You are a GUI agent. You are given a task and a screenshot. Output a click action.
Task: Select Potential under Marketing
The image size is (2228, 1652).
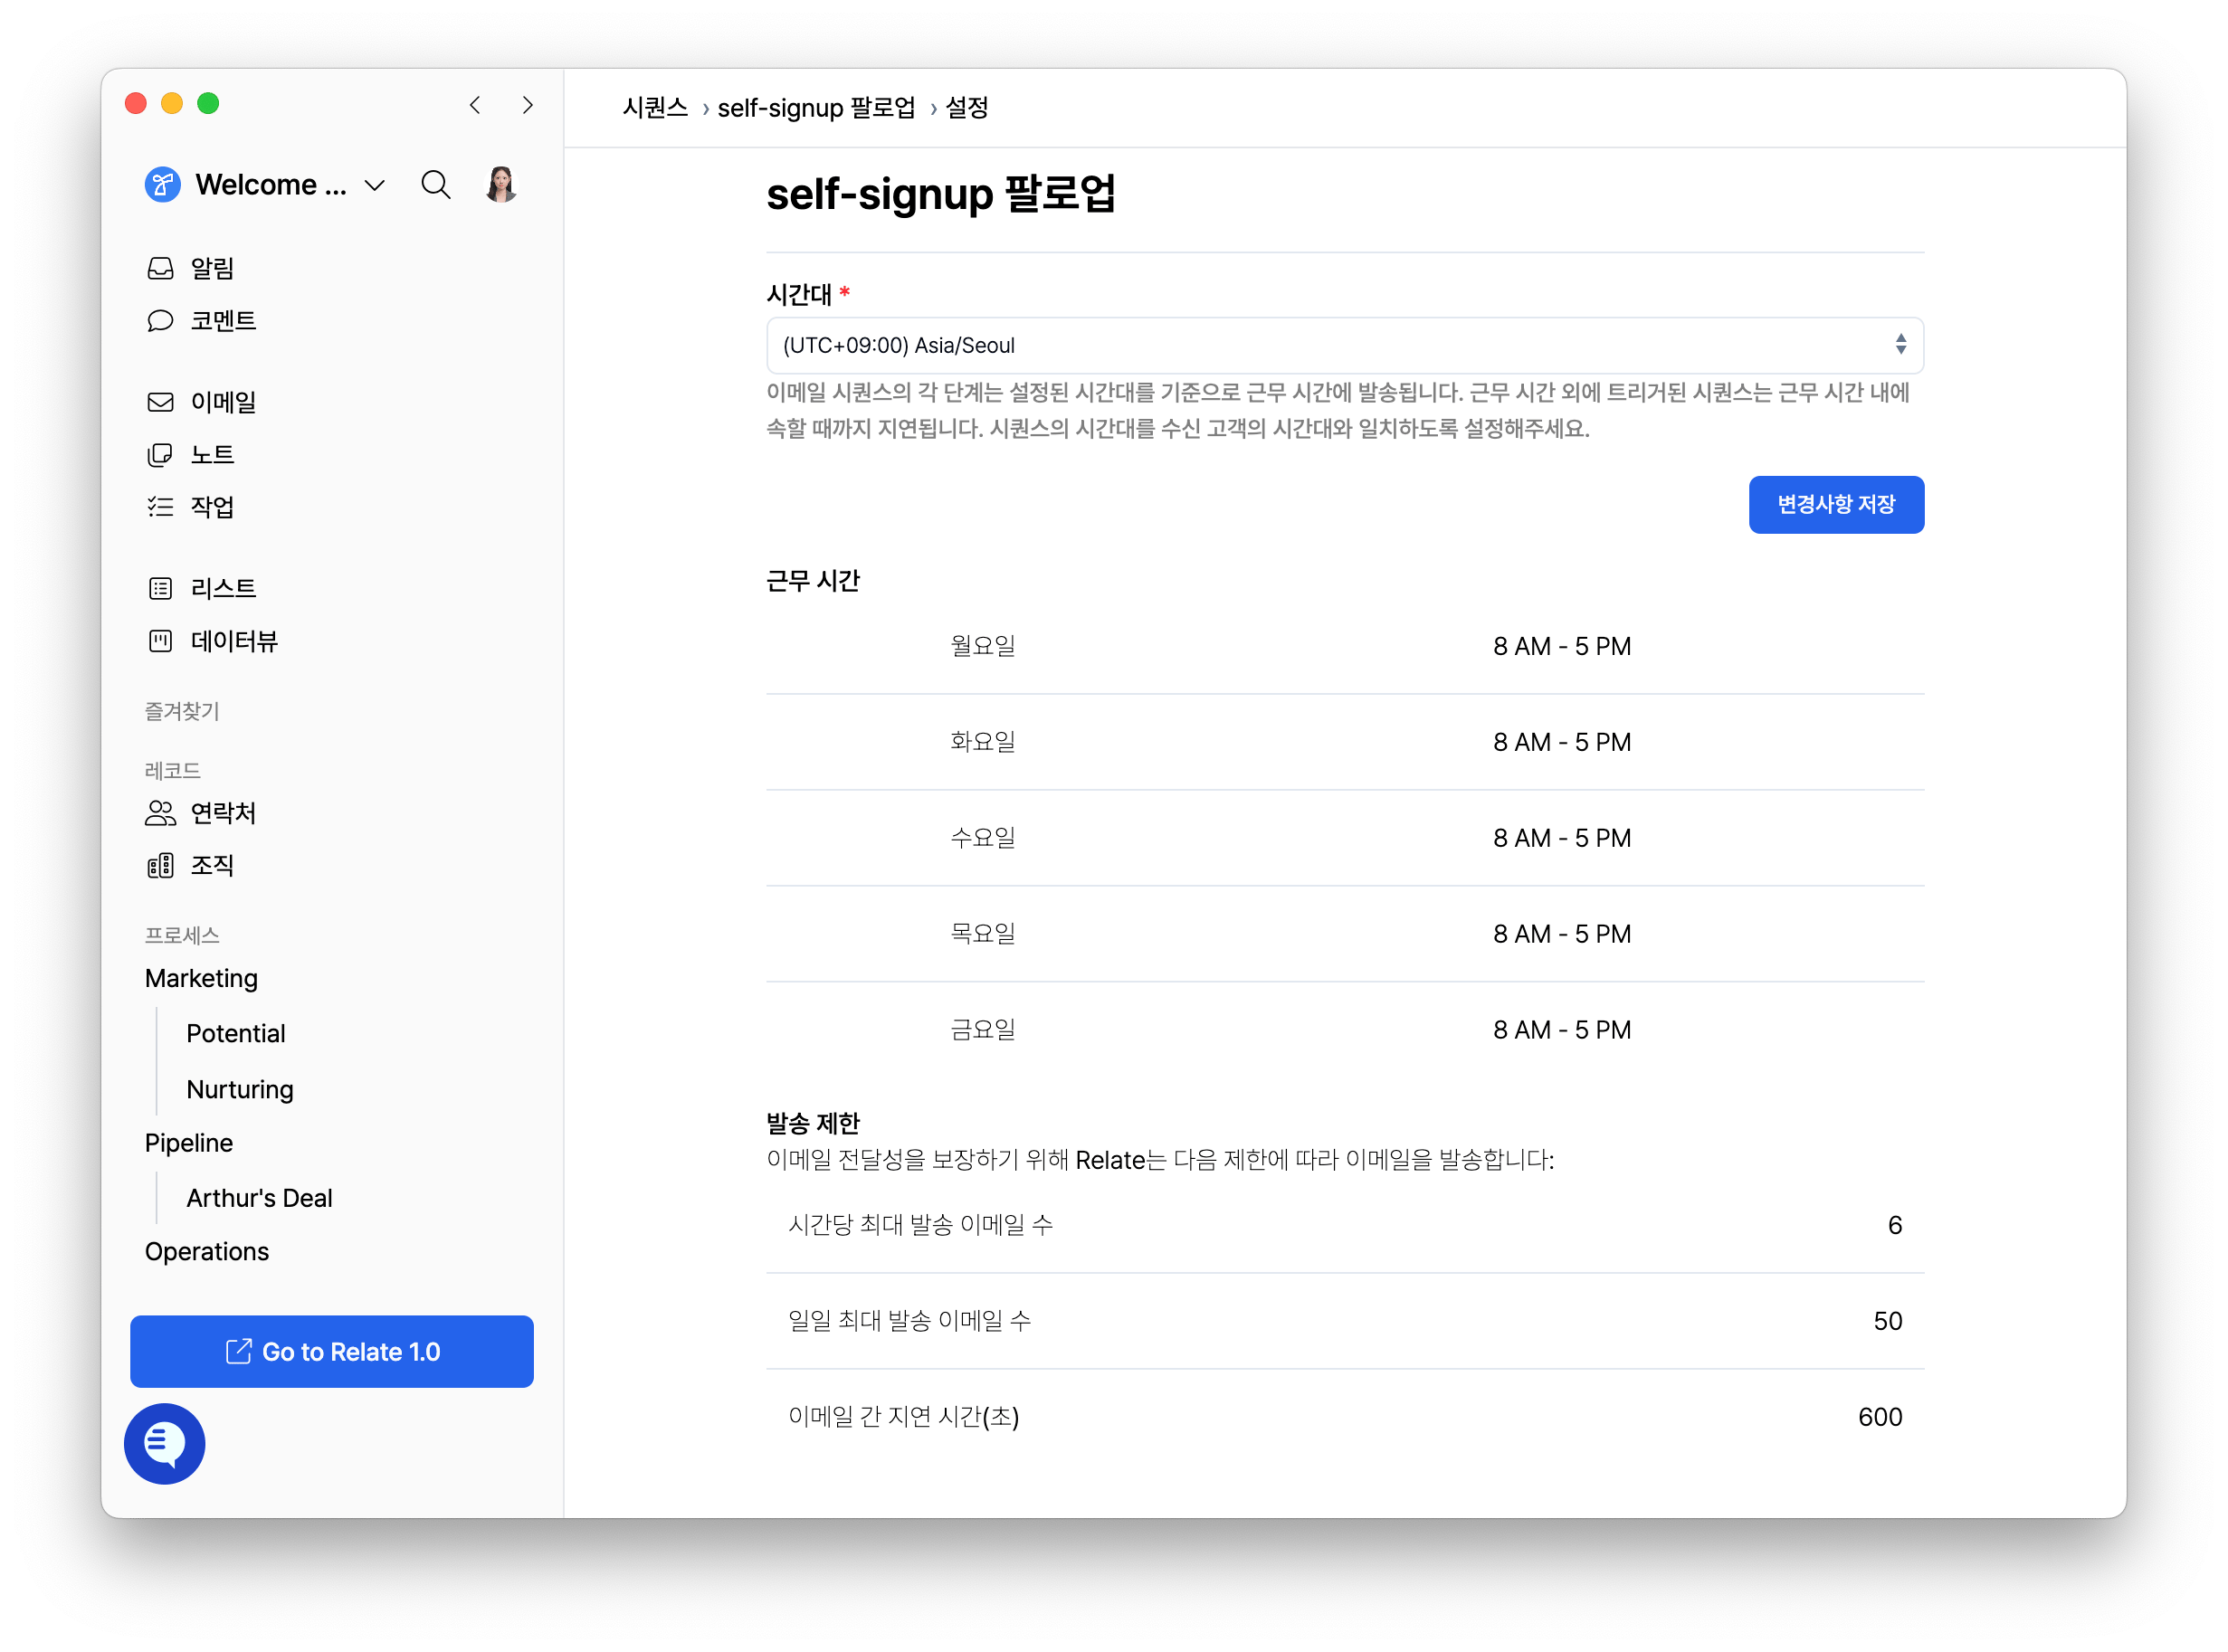[236, 1033]
